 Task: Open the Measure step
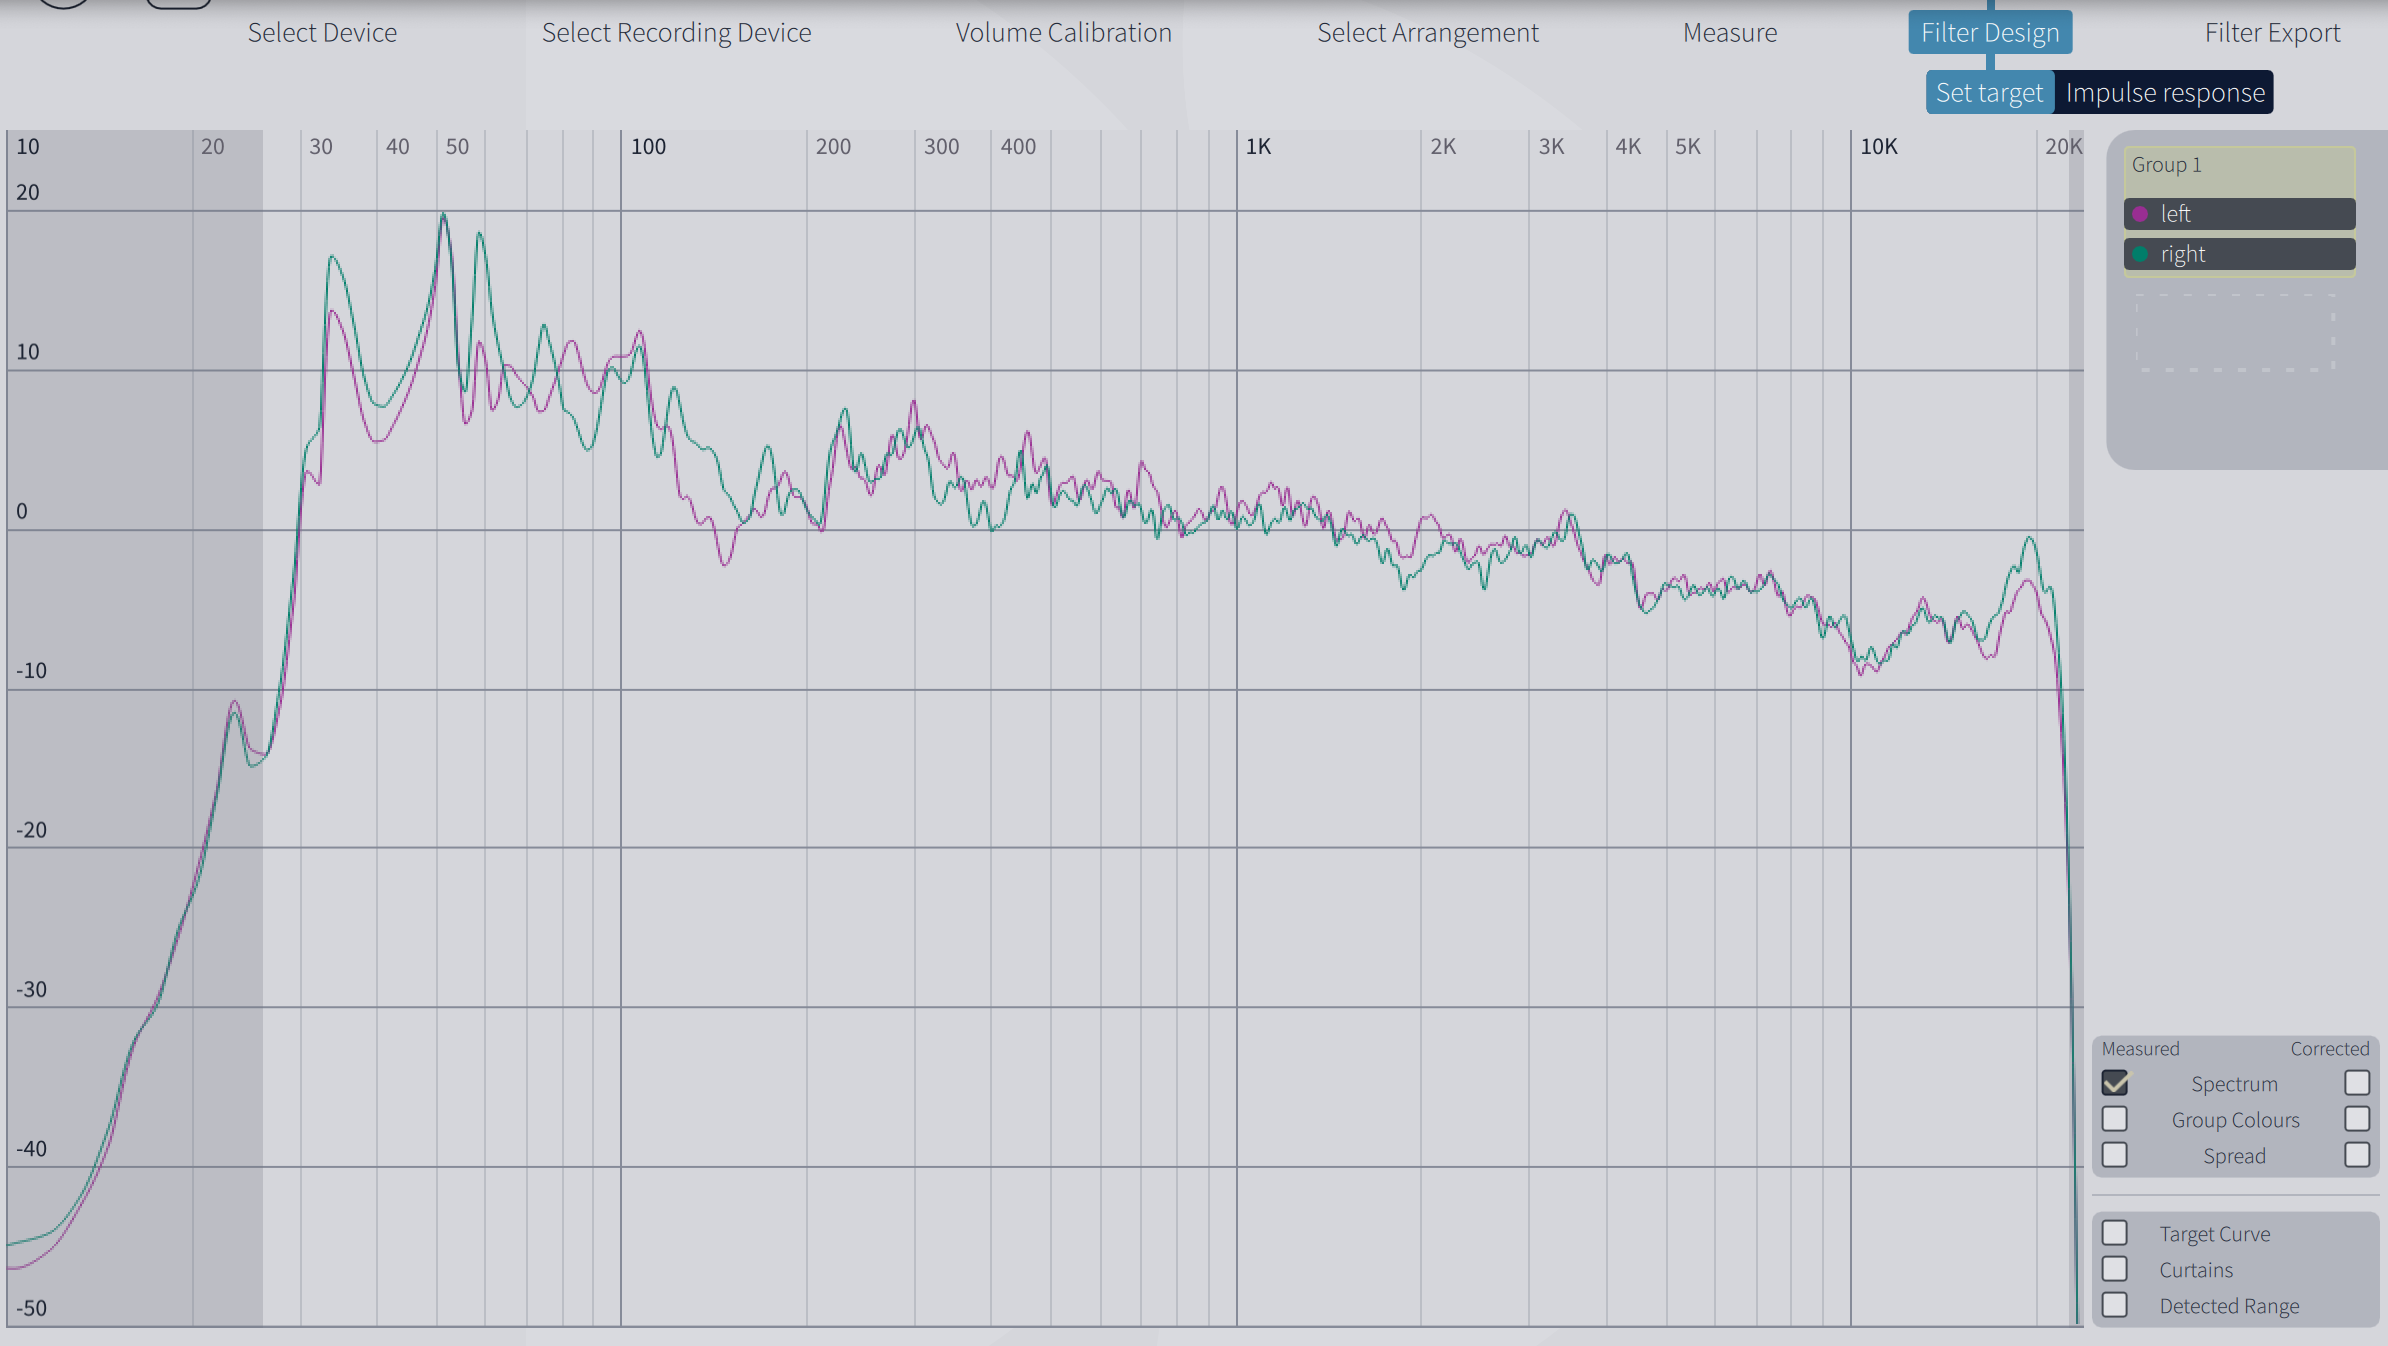point(1730,33)
